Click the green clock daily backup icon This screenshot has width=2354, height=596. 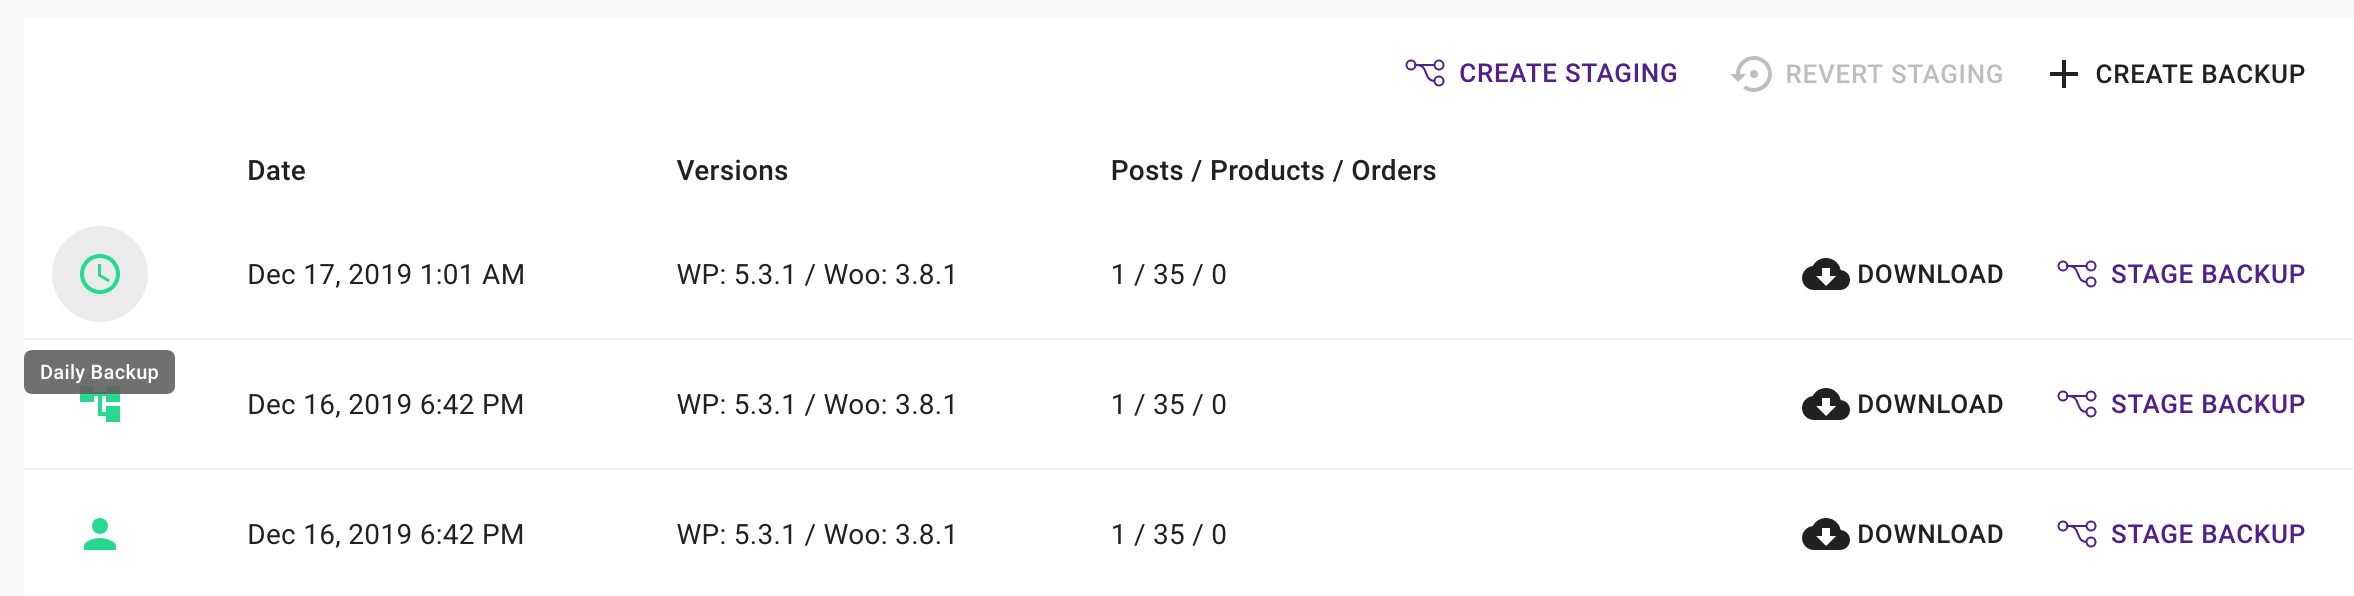click(100, 274)
